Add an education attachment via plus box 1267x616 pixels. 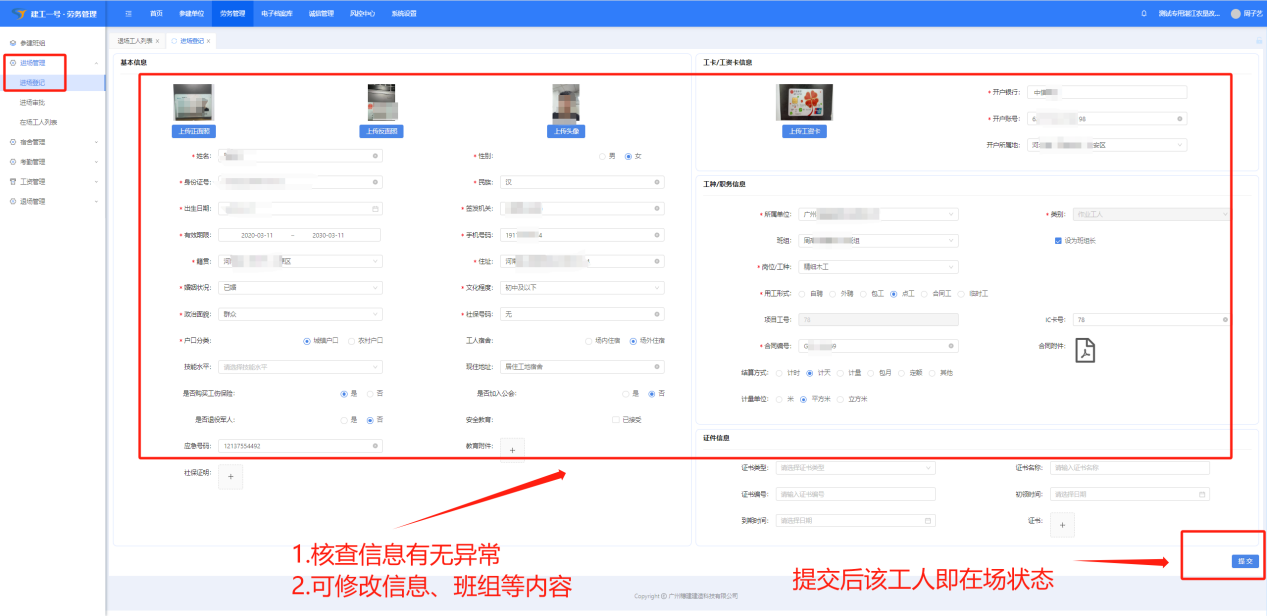click(x=512, y=450)
